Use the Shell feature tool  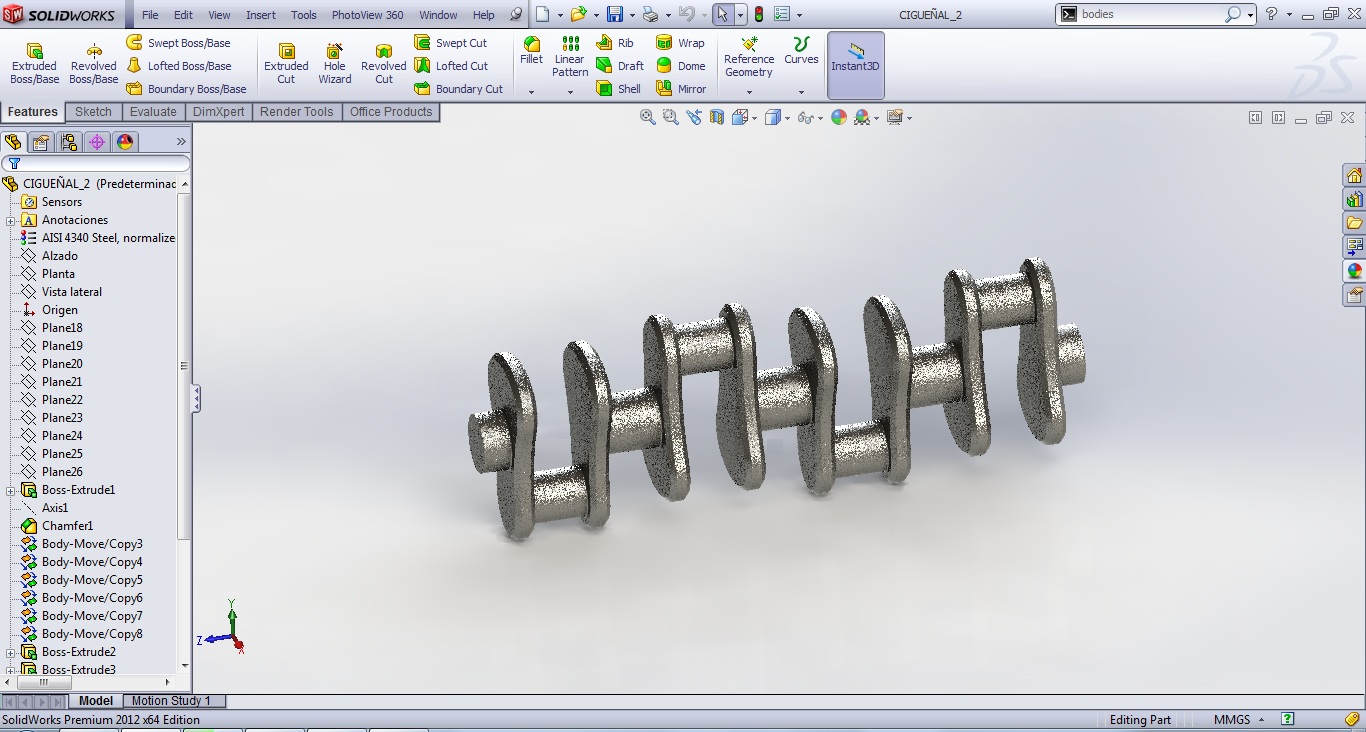[x=619, y=89]
